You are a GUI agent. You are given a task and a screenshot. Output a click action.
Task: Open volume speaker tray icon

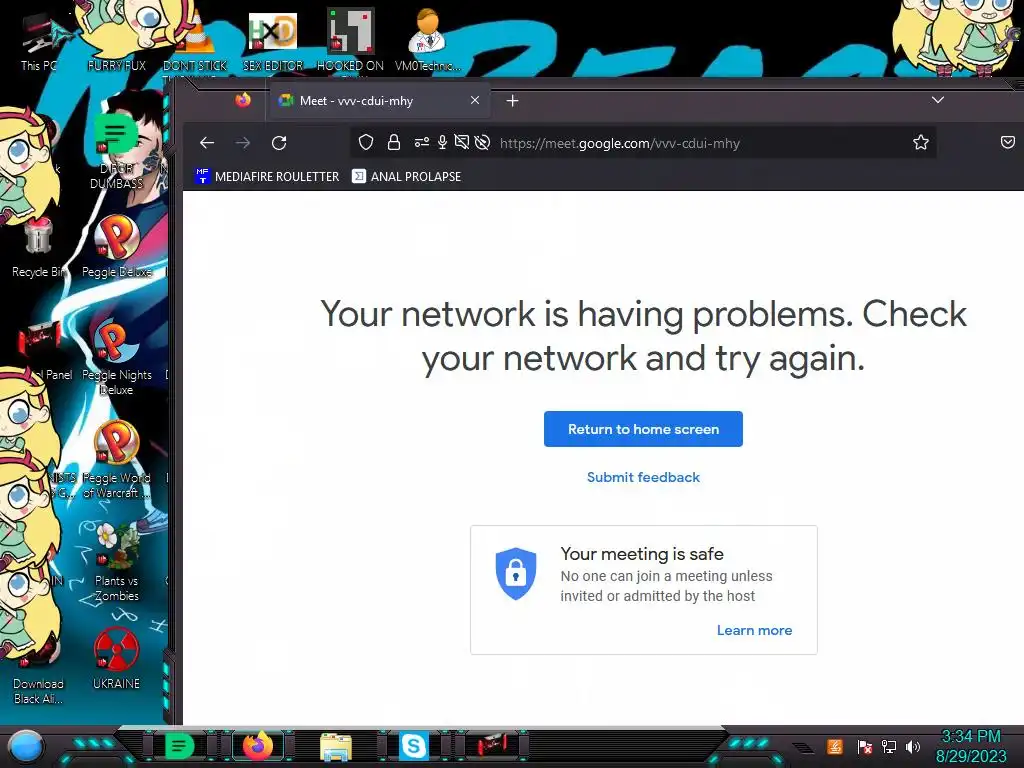click(913, 746)
